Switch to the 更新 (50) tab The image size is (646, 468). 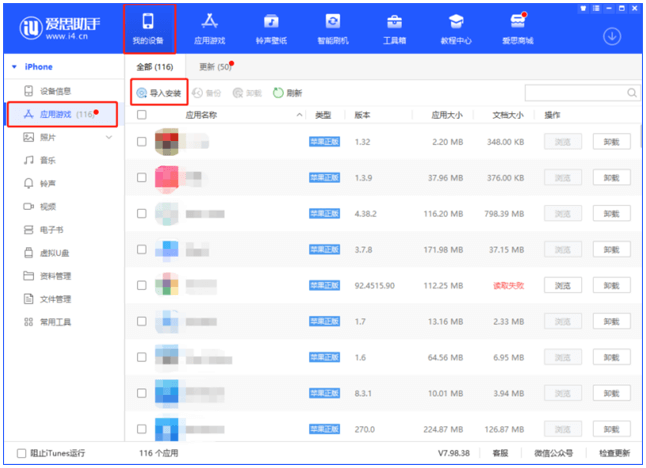[214, 67]
